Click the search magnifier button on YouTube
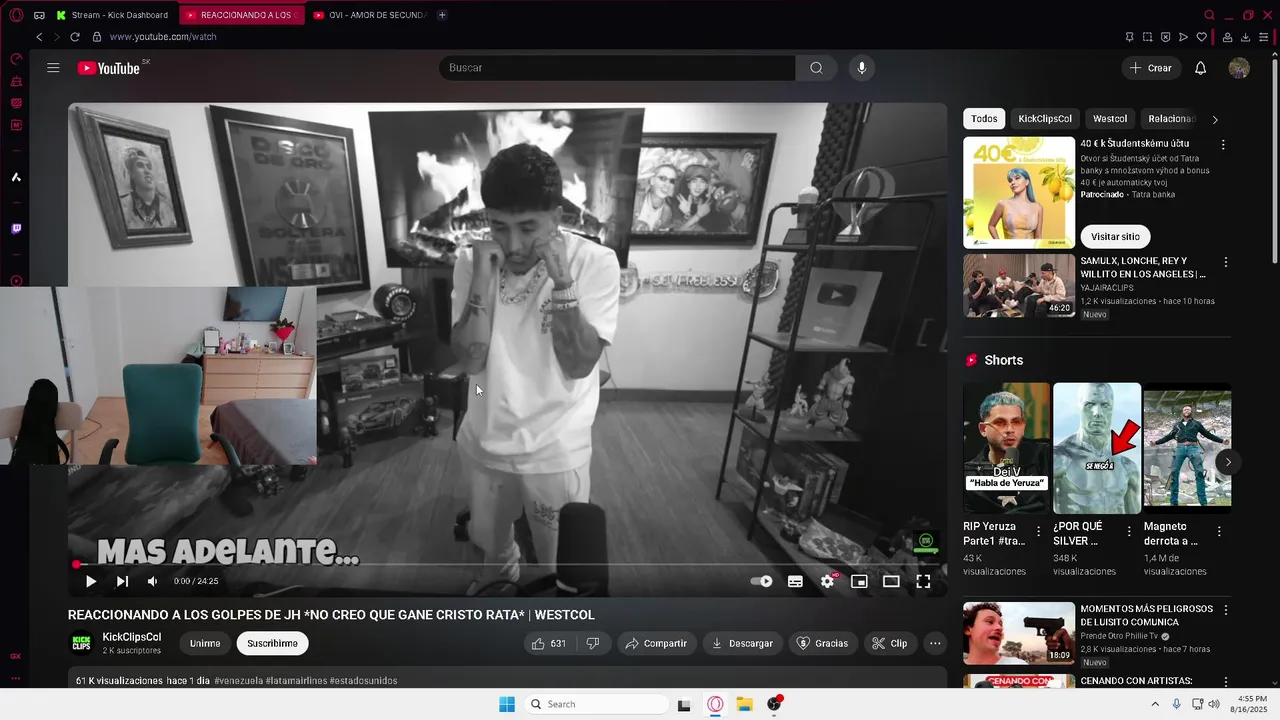 [816, 68]
